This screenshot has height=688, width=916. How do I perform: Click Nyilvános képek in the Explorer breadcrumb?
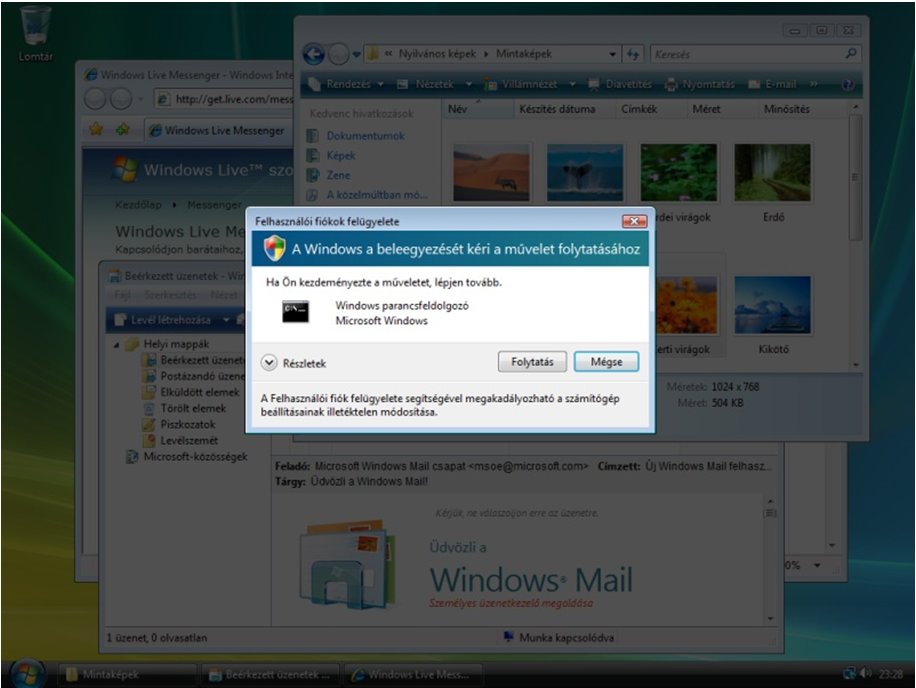tap(437, 54)
